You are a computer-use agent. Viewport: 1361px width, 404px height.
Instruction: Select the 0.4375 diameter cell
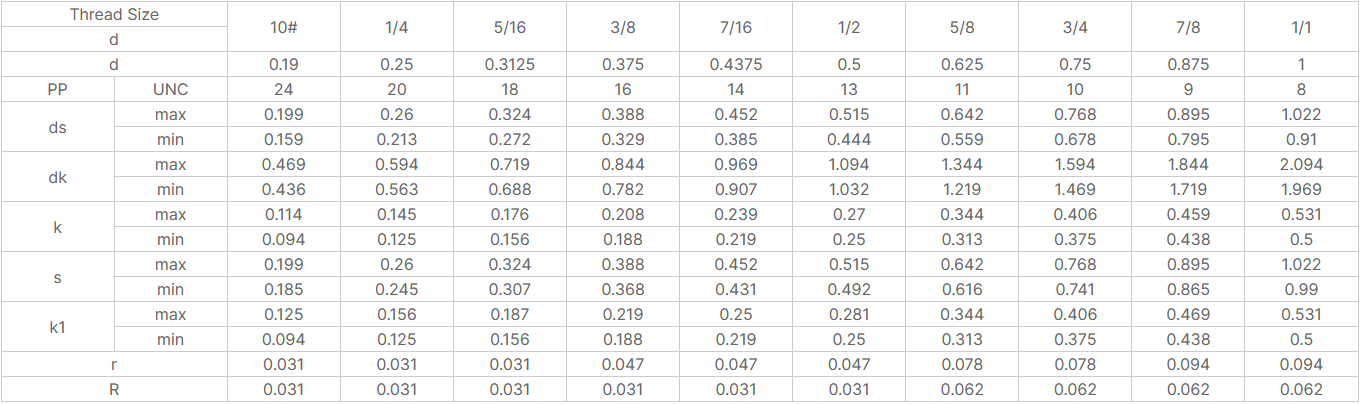pyautogui.click(x=736, y=64)
